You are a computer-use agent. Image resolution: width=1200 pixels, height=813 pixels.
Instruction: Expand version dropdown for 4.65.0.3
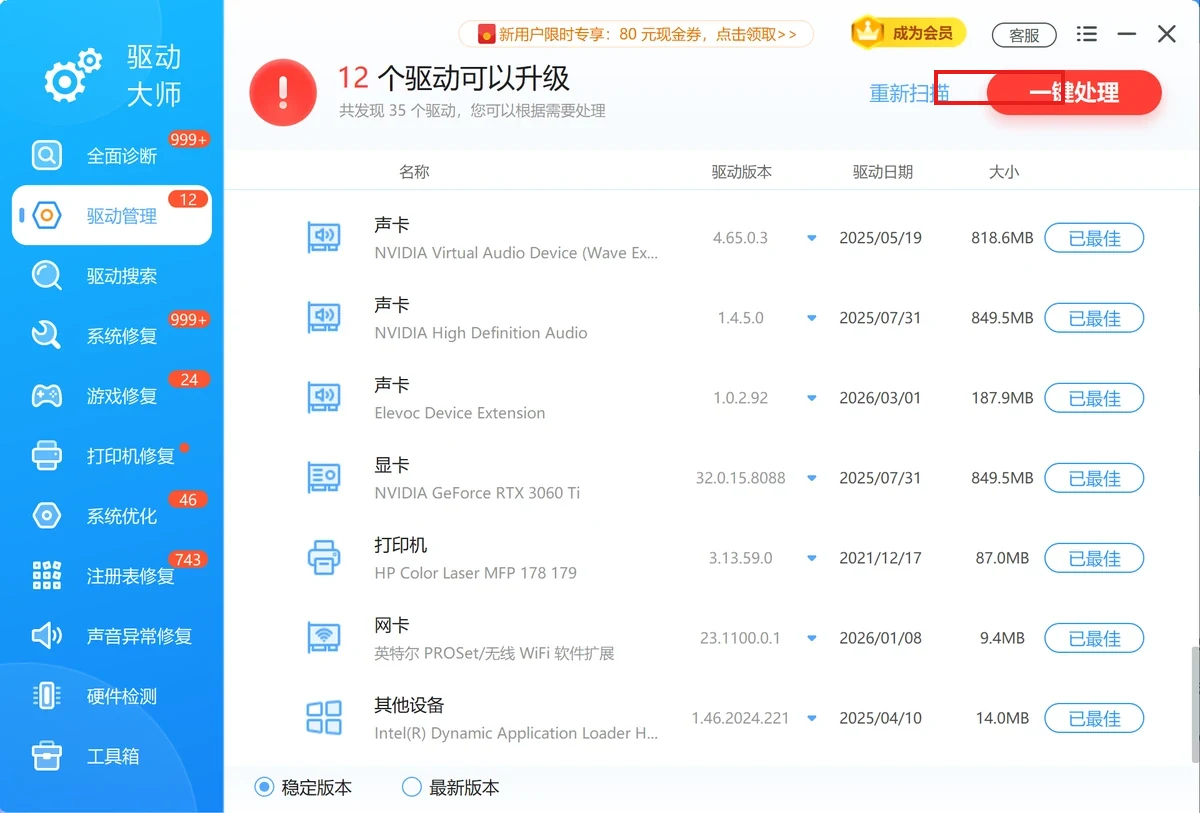pos(812,238)
